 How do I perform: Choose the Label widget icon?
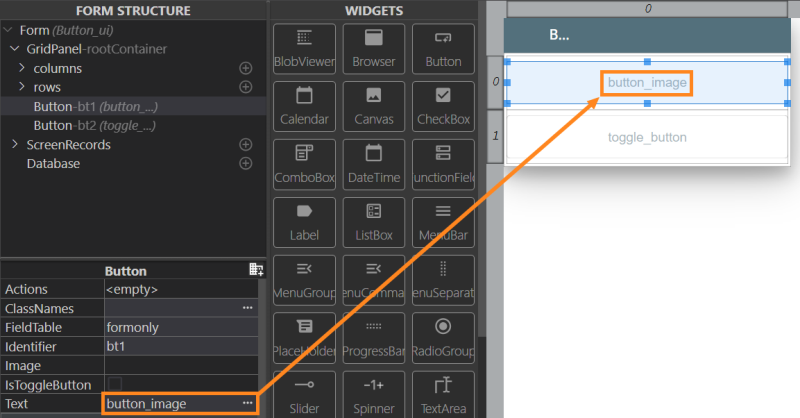pyautogui.click(x=304, y=223)
